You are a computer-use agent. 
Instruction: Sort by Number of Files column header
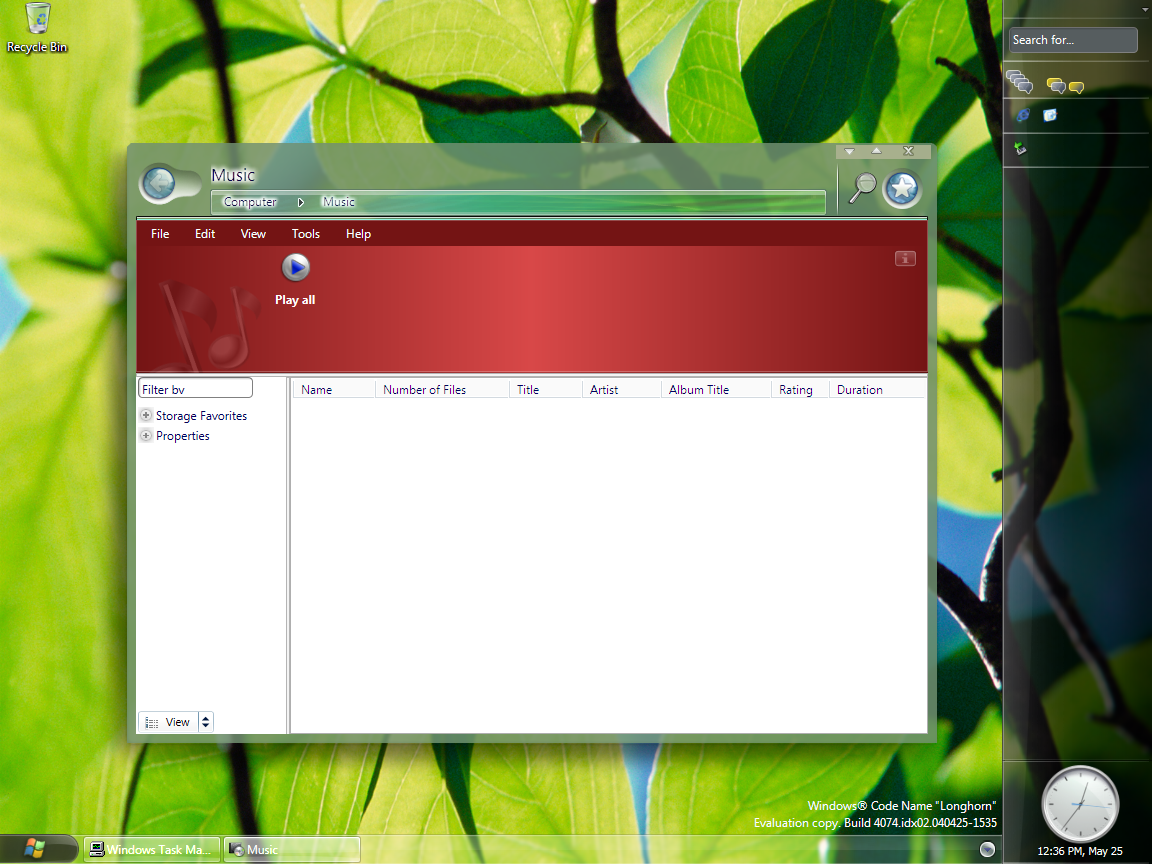tap(442, 389)
